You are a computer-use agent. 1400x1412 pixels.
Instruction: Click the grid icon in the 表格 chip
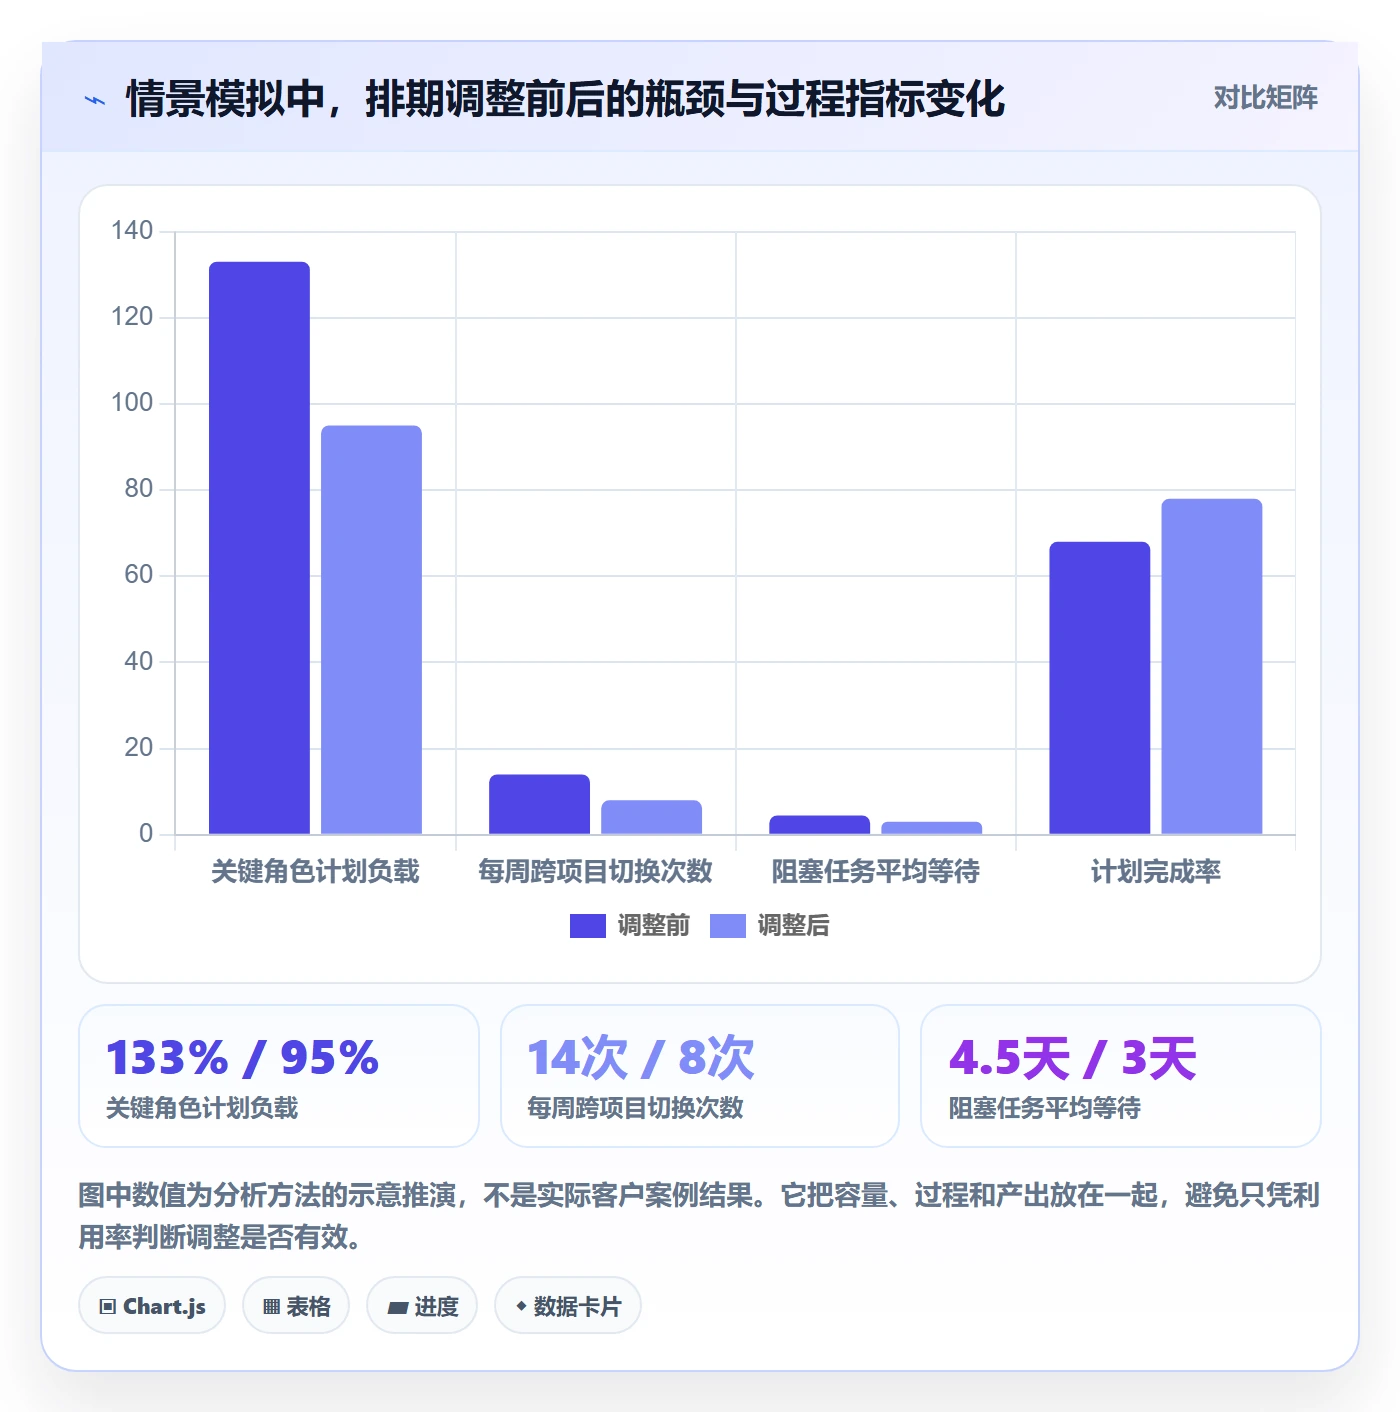271,1307
